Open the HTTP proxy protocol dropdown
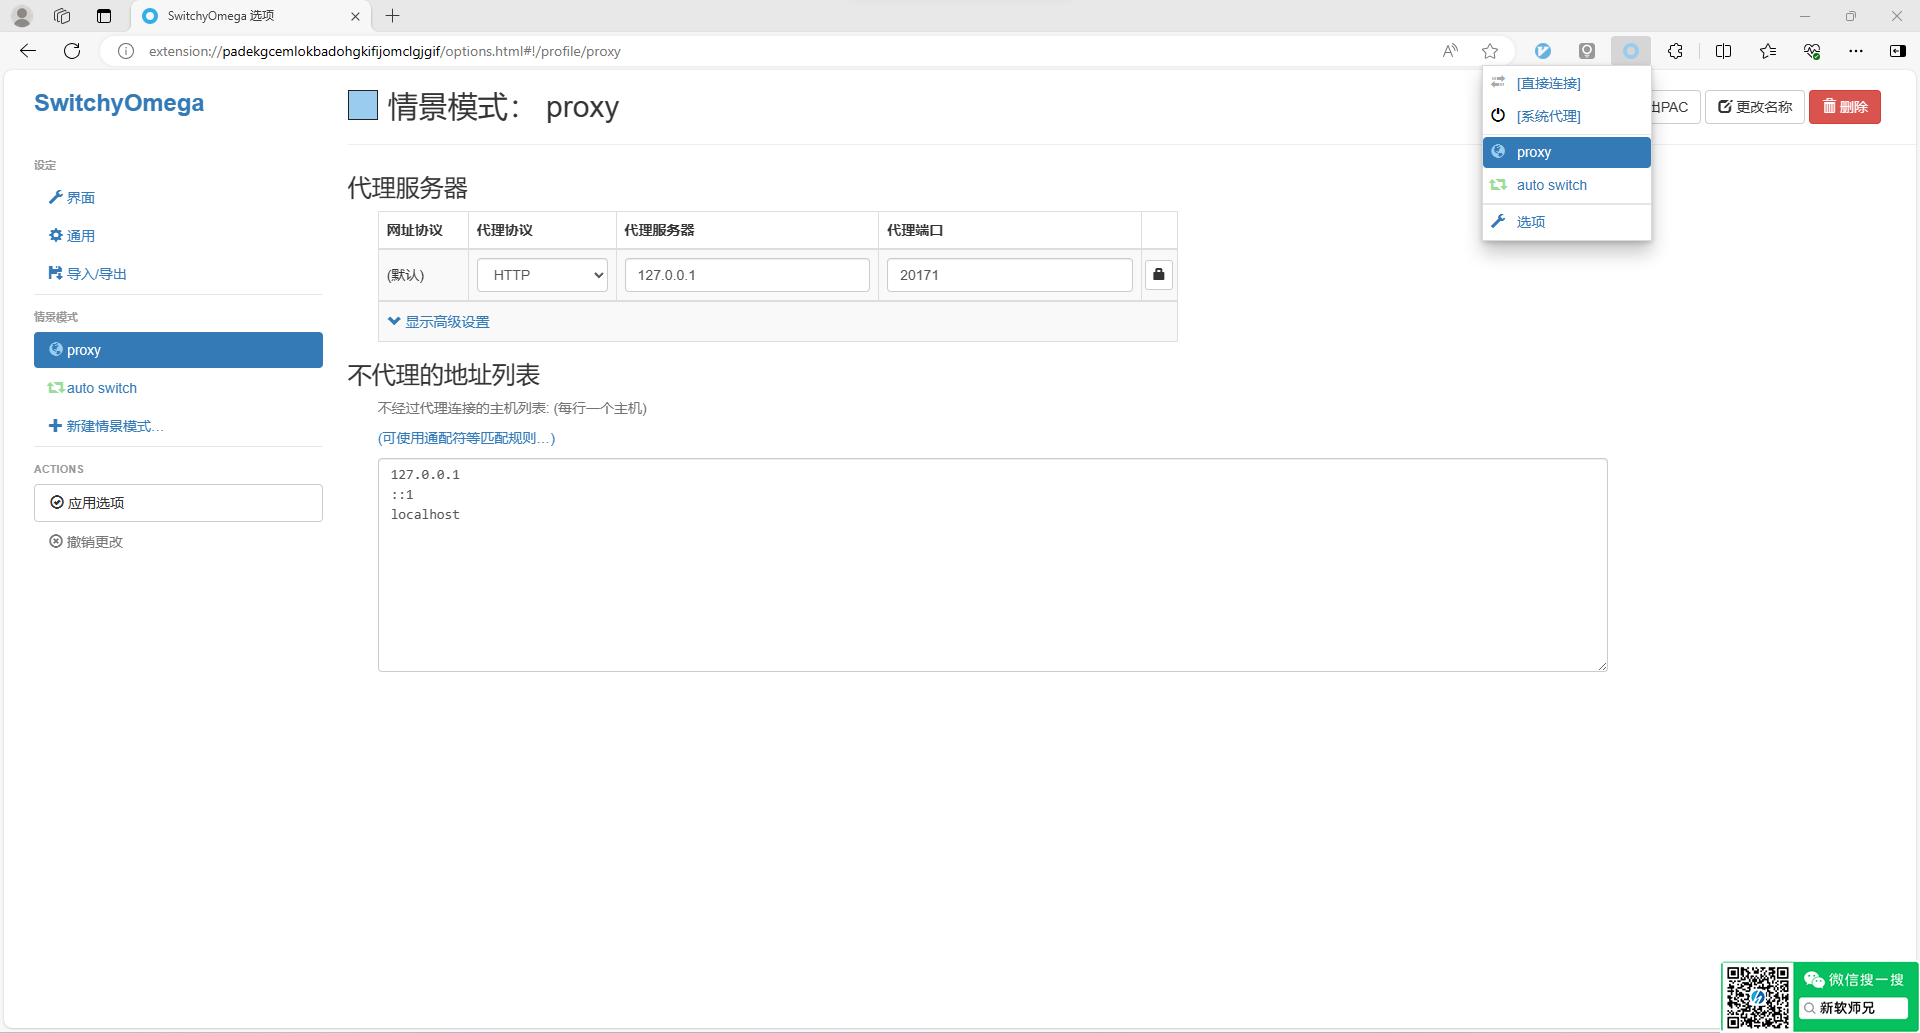This screenshot has width=1920, height=1033. (542, 275)
